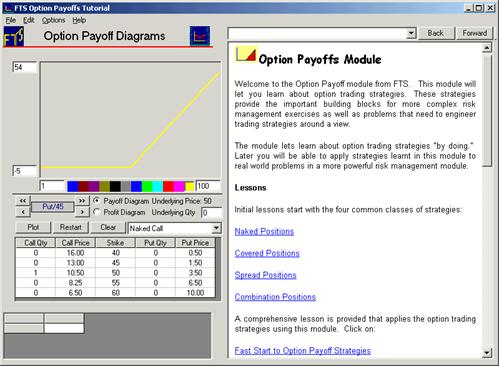The height and width of the screenshot is (366, 499).
Task: Click the scroll-up arrow in the help pane
Action: [x=487, y=48]
